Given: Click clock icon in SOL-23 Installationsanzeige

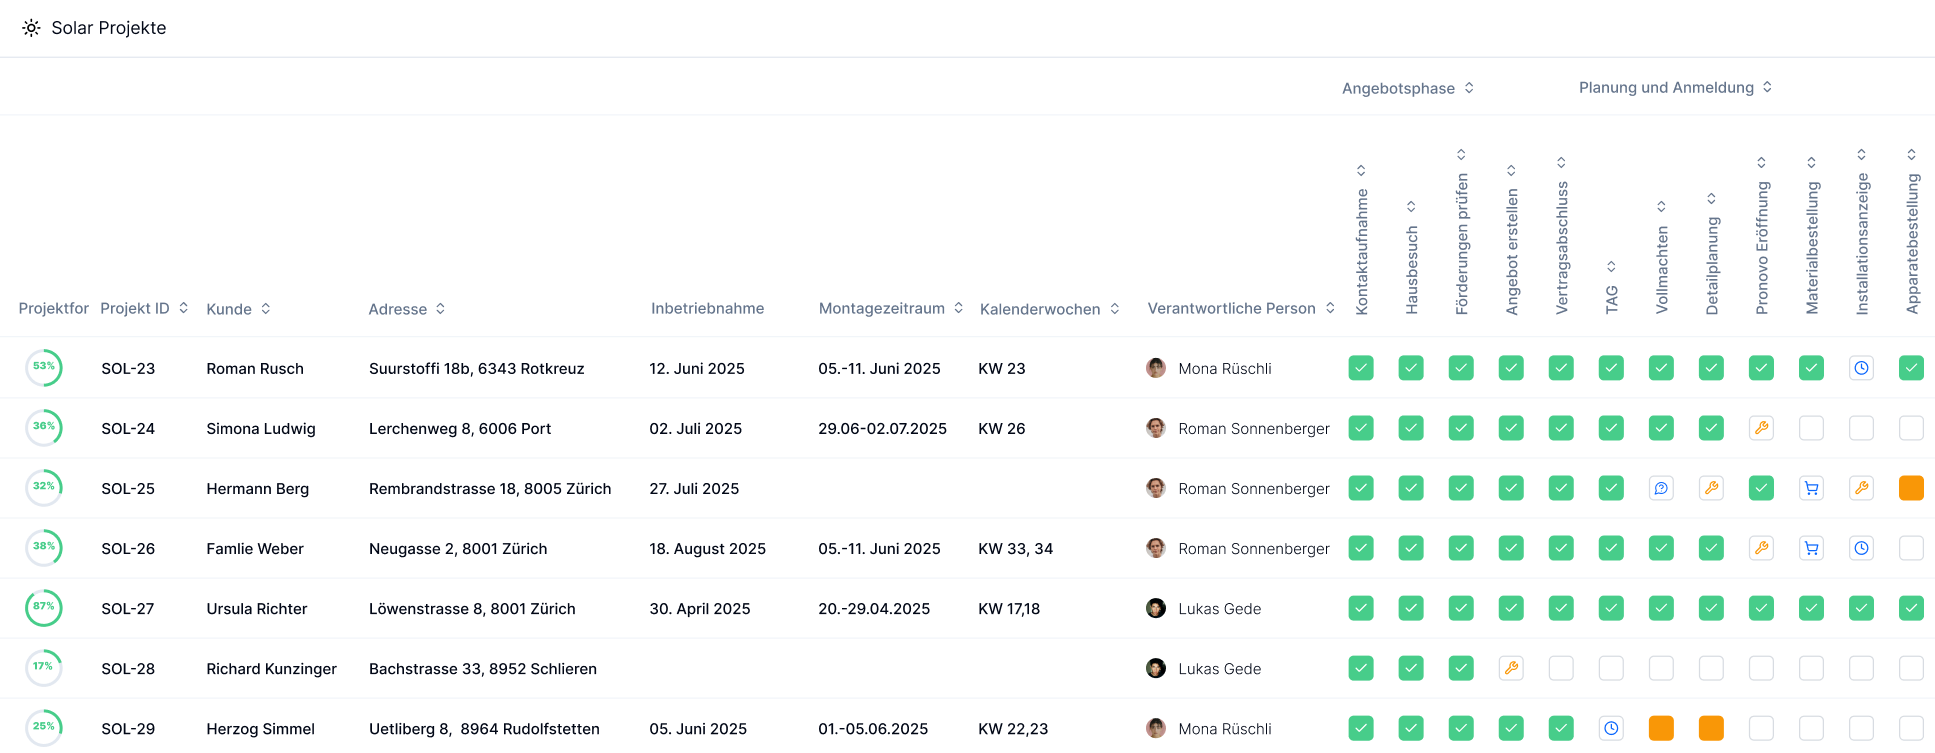Looking at the screenshot, I should [1861, 368].
